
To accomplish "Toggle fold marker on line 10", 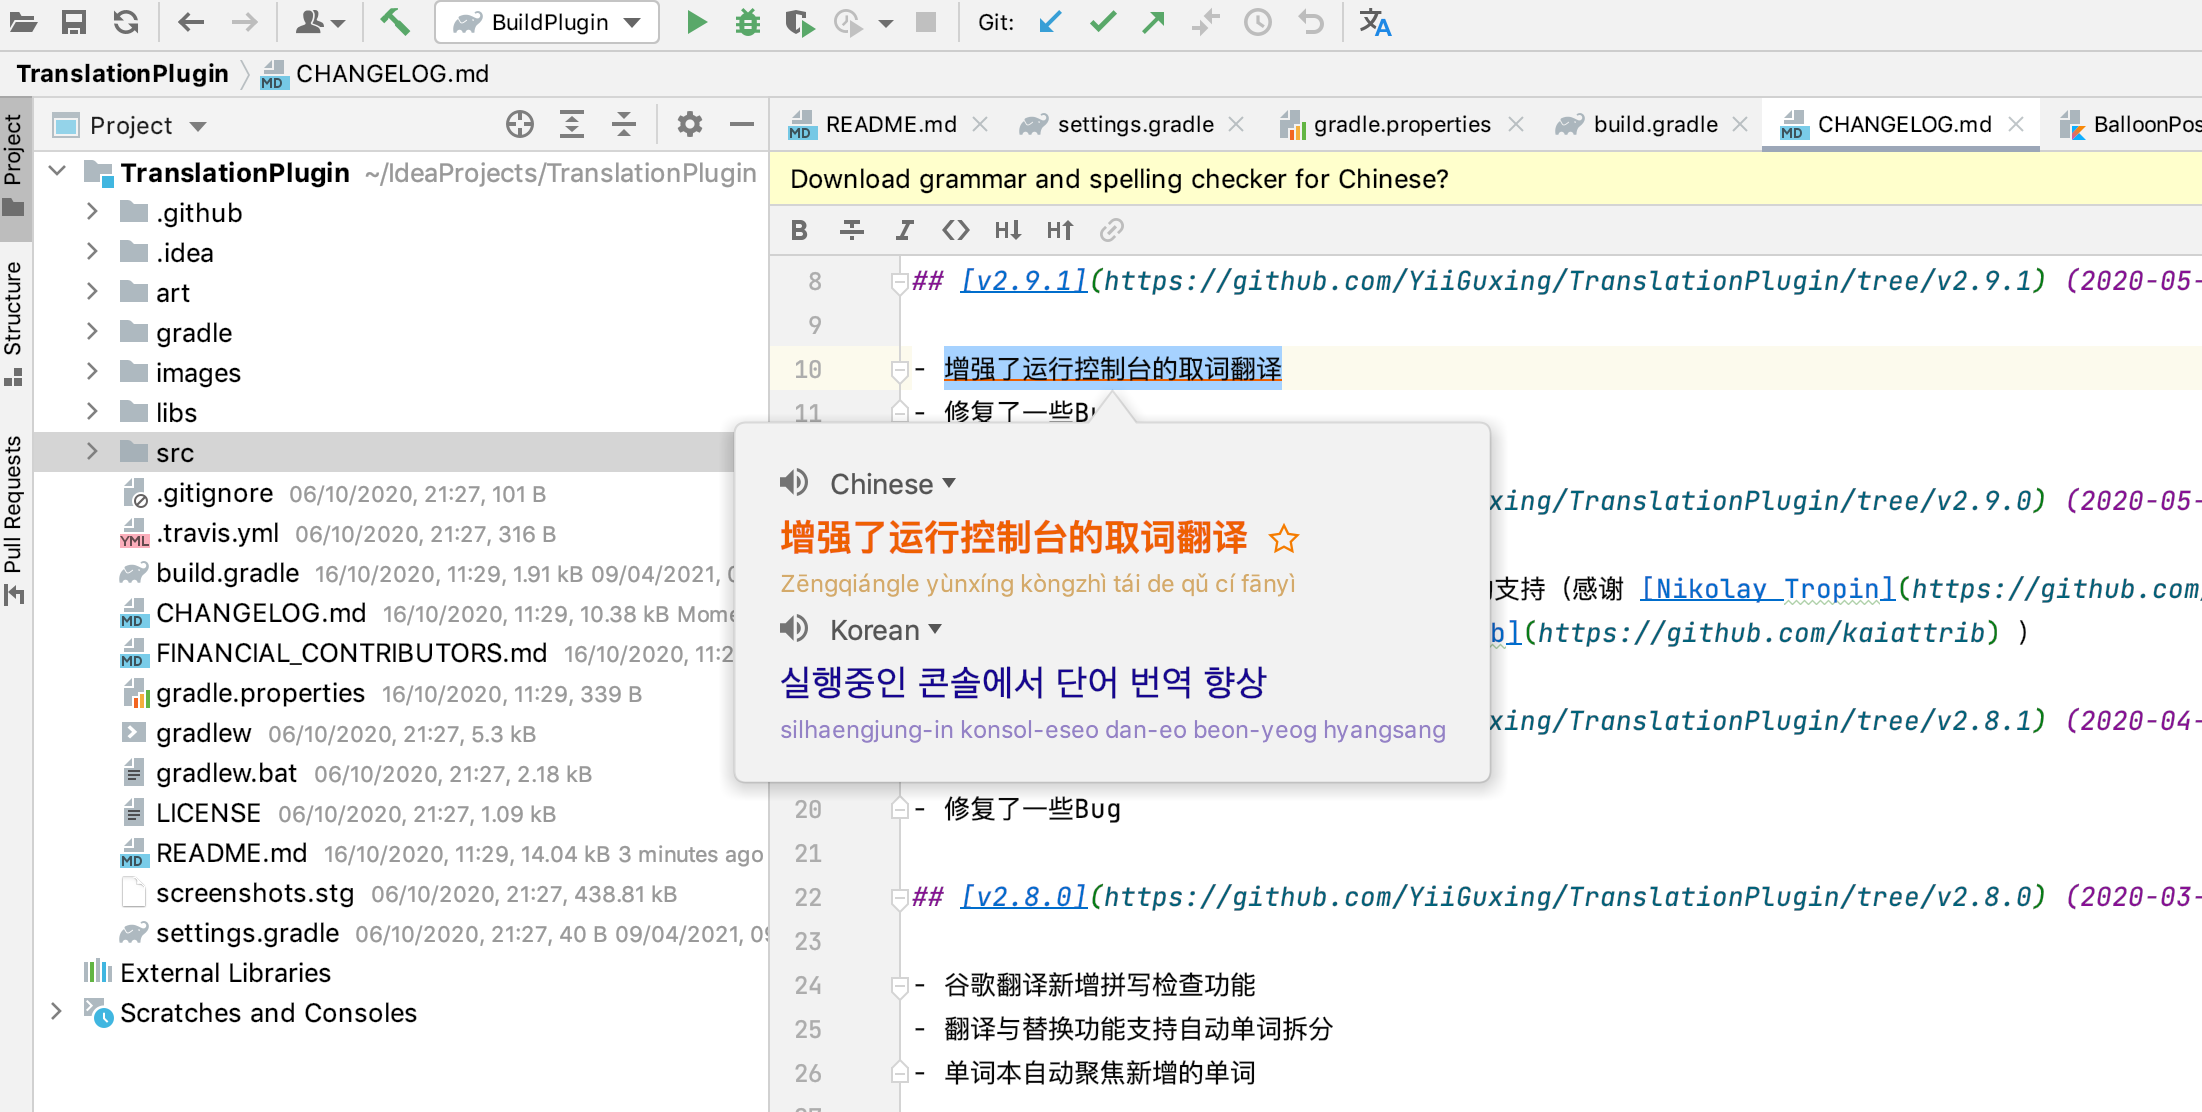I will point(899,371).
